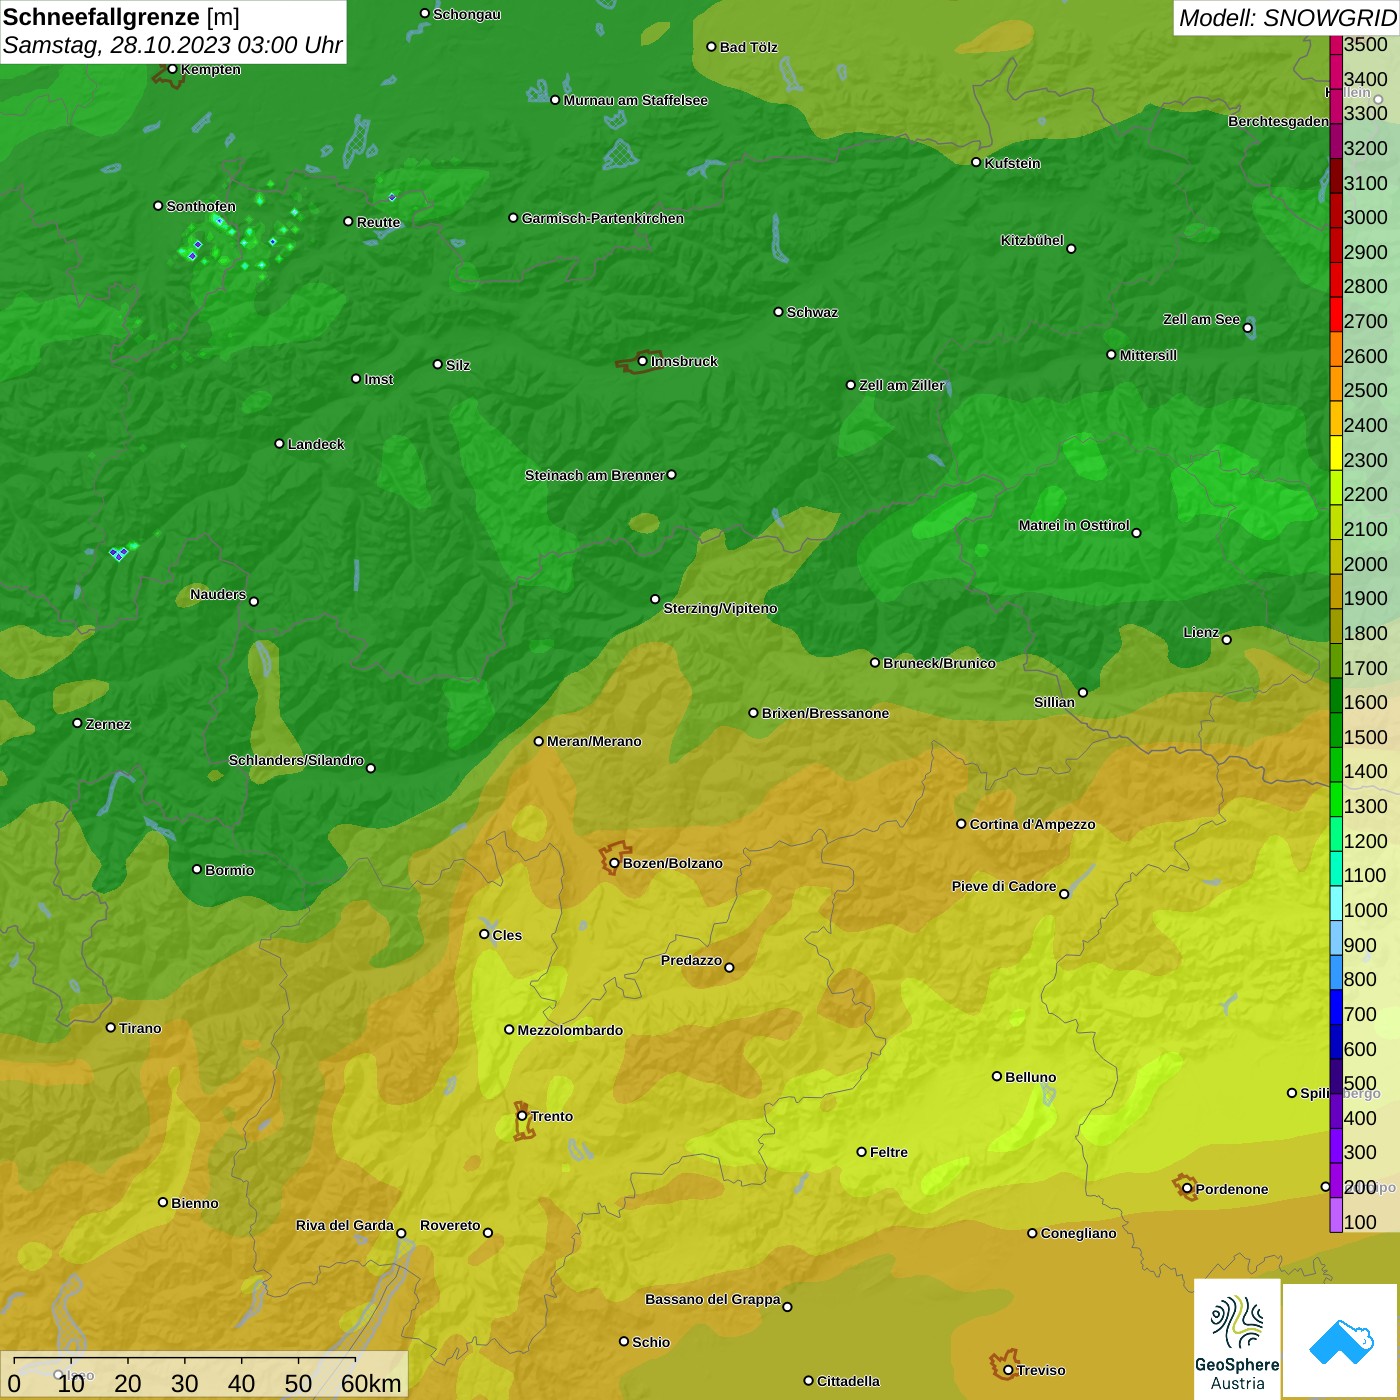
Task: Select the Treviso city marker dot
Action: [1008, 1370]
